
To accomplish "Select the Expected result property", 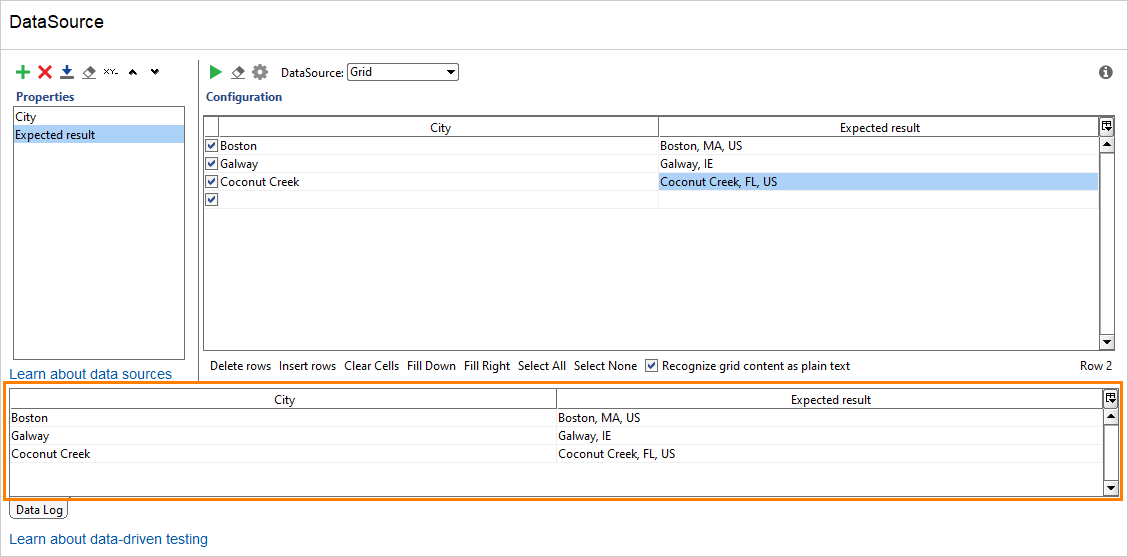I will [56, 135].
